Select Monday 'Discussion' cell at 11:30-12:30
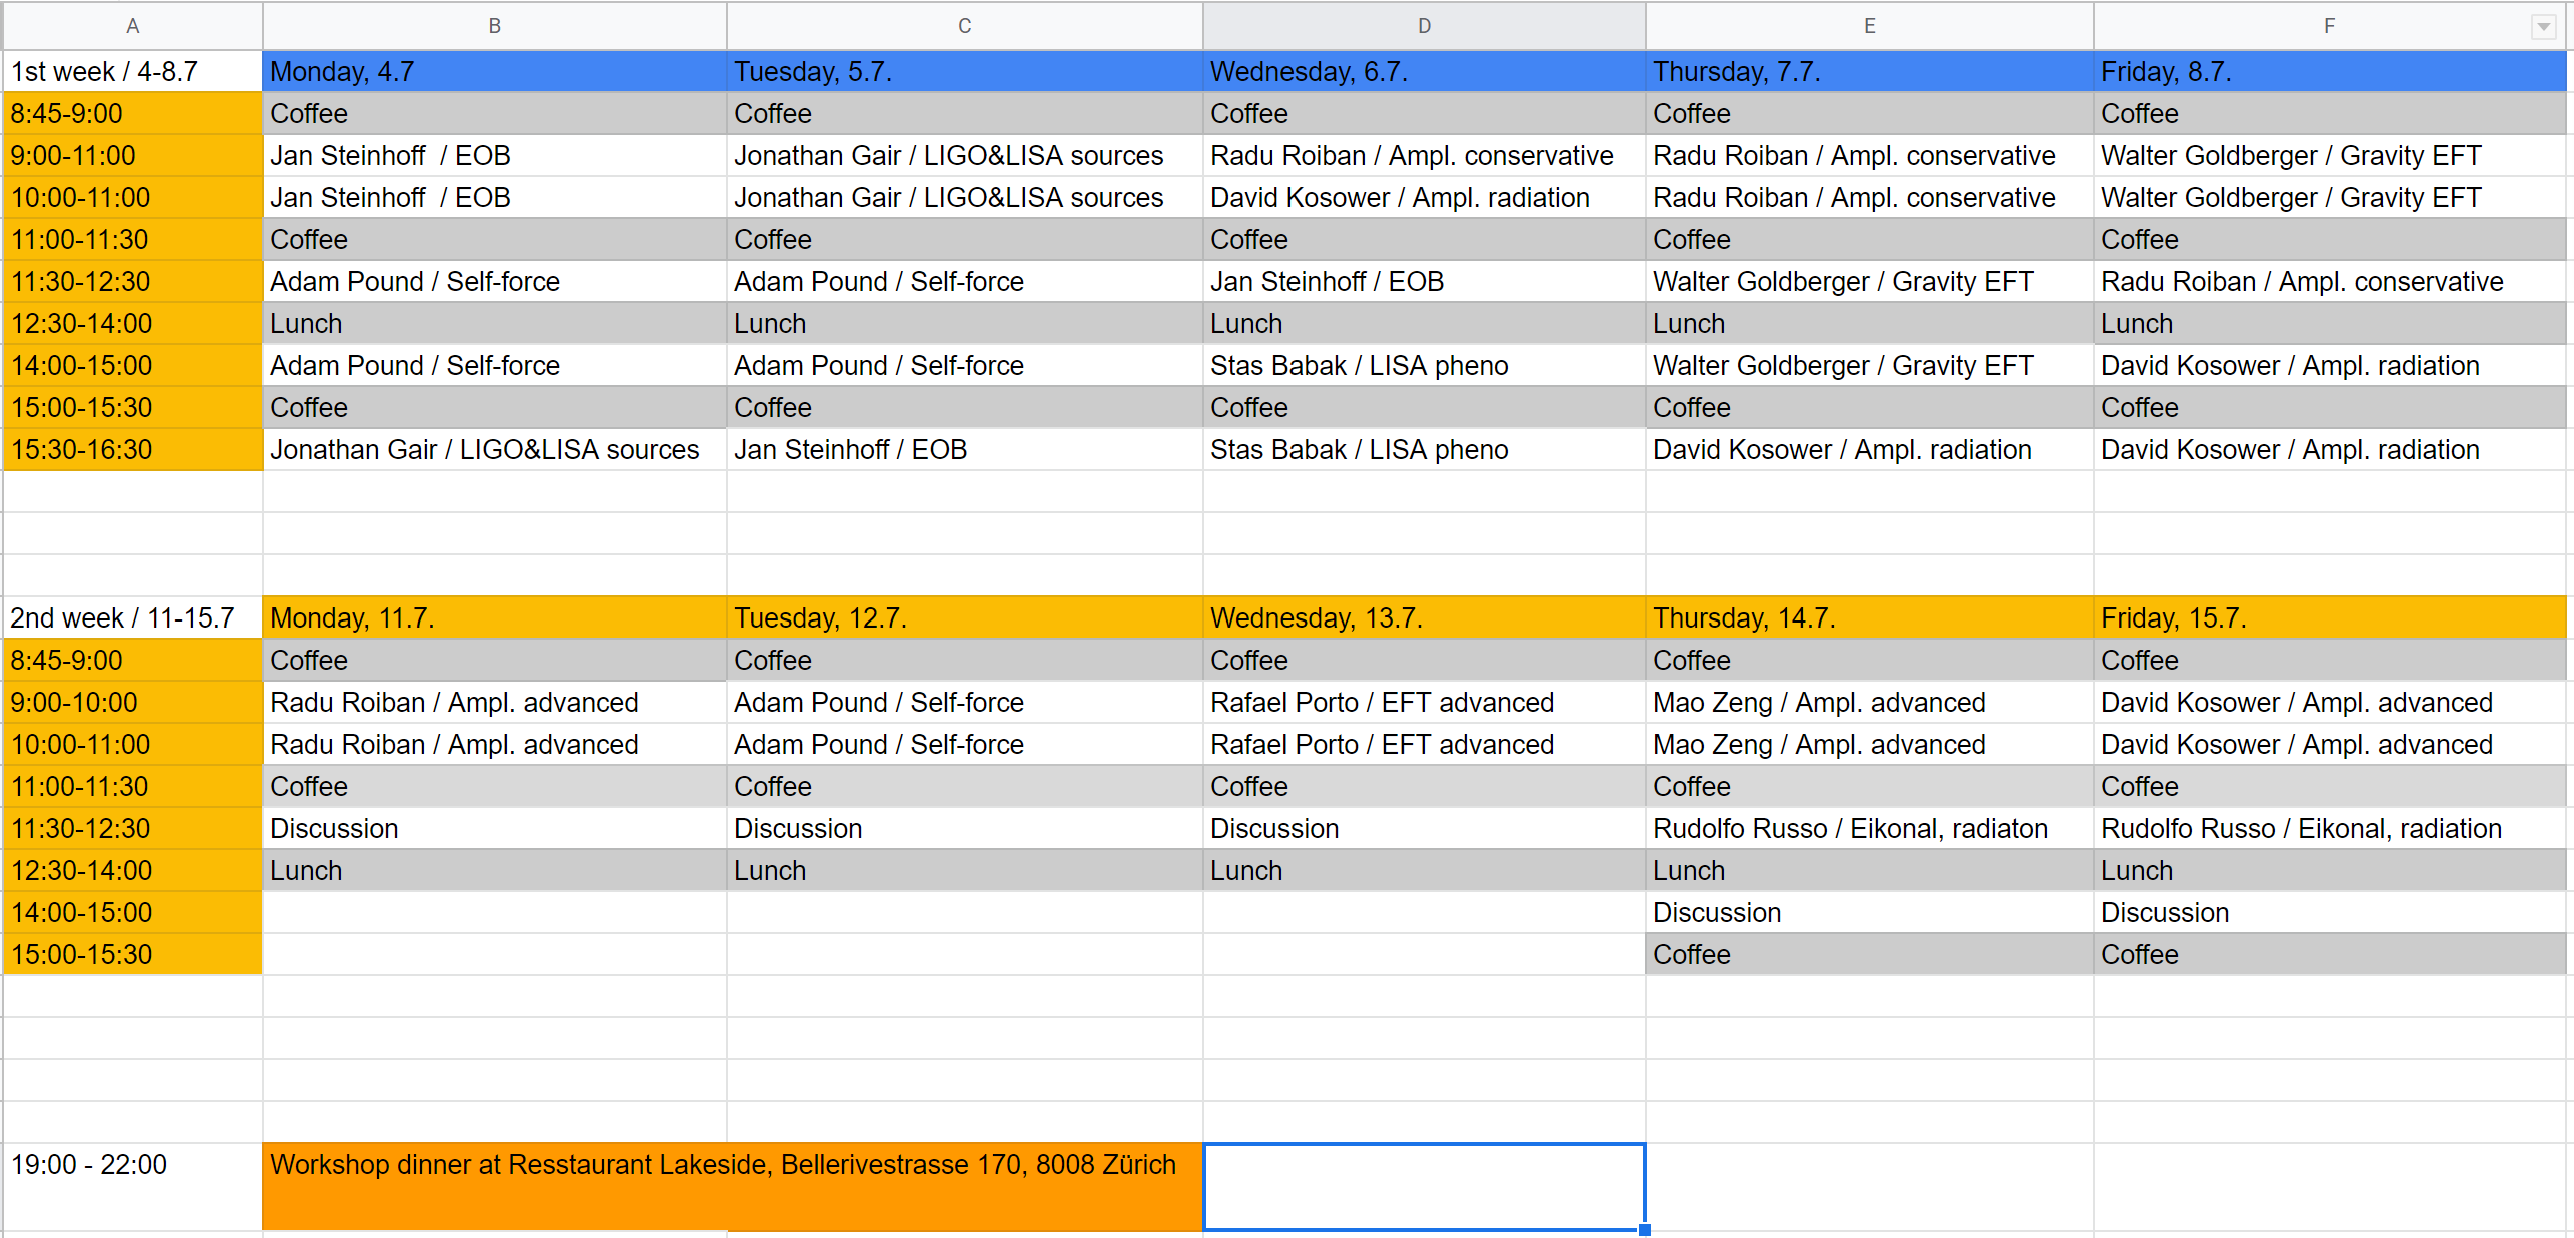The height and width of the screenshot is (1238, 2574). pos(494,829)
